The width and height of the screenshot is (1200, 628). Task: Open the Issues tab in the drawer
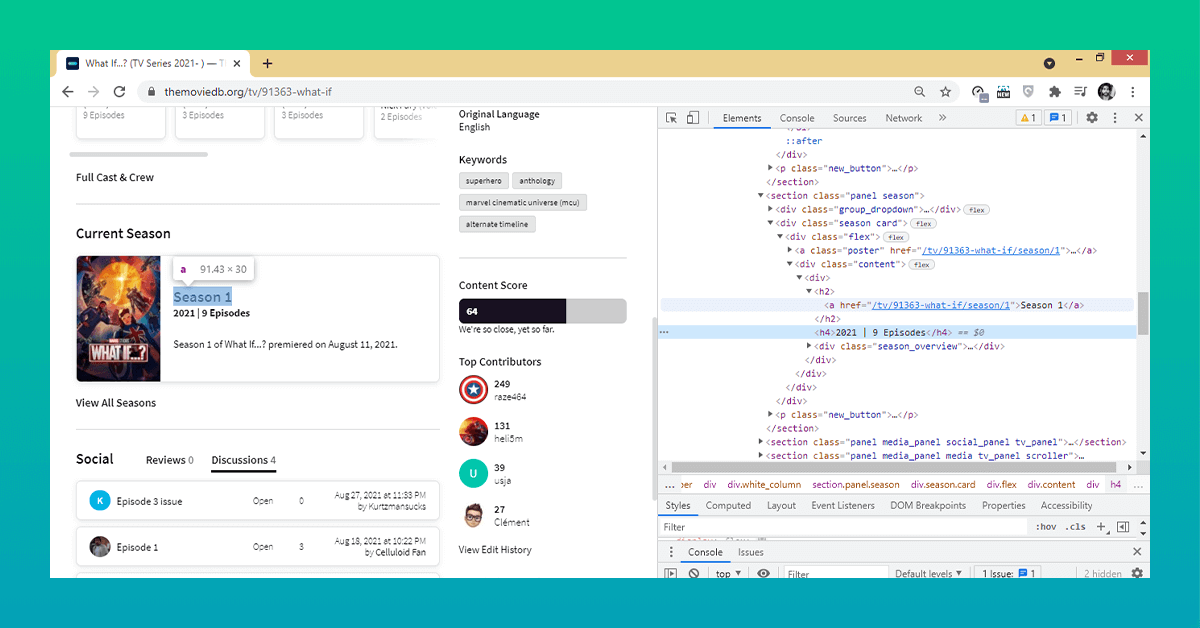pyautogui.click(x=751, y=552)
